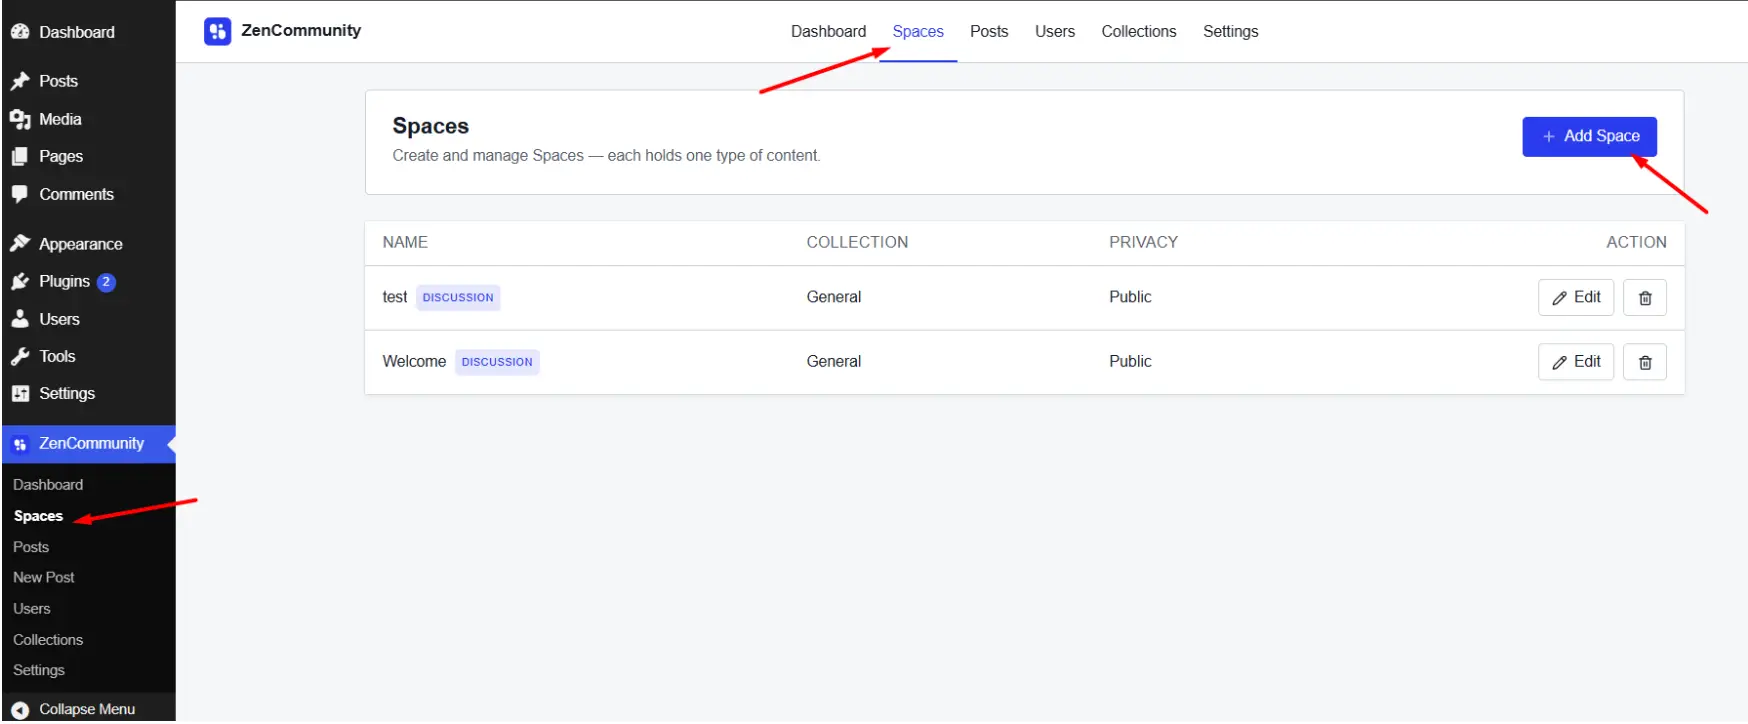Open Dashboard in ZenCommunity submenu

[48, 485]
